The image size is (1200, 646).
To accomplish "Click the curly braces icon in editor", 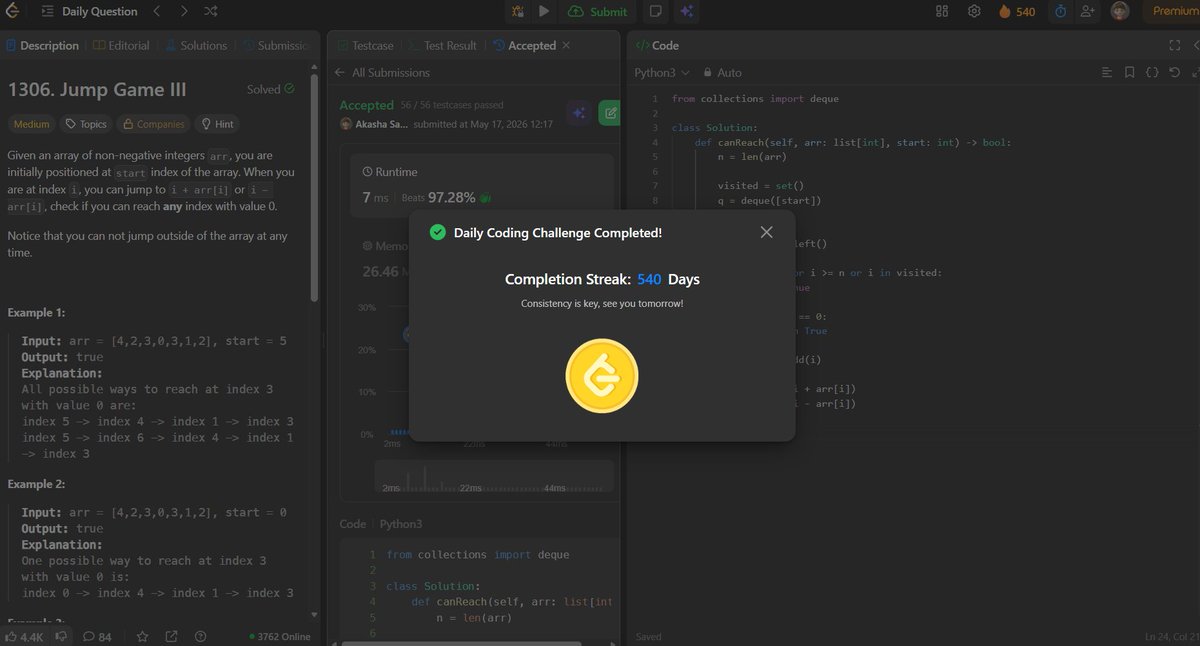I will click(x=1152, y=72).
